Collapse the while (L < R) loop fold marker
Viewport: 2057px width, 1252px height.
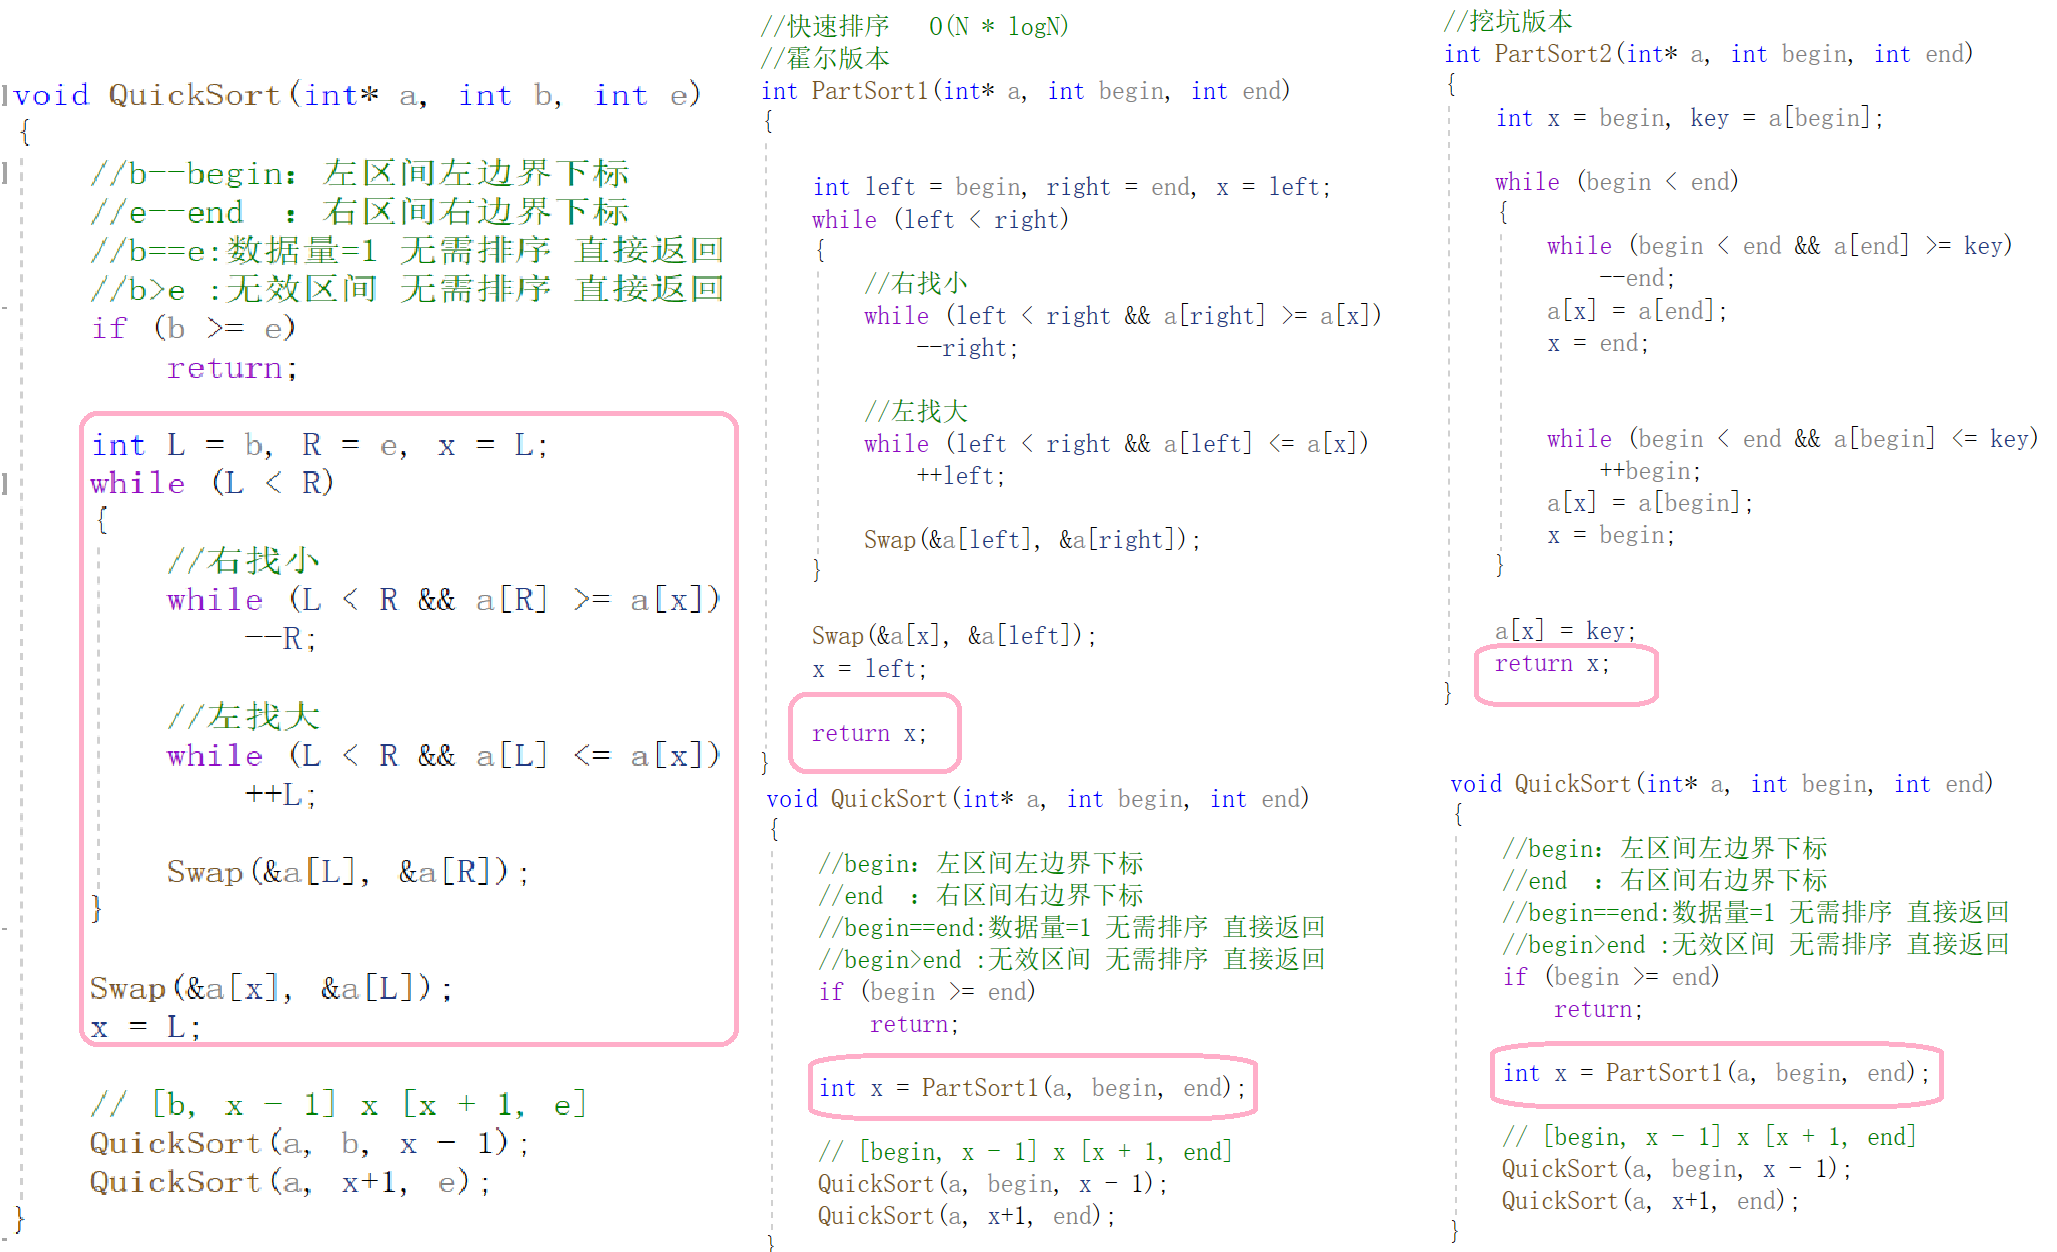click(5, 484)
